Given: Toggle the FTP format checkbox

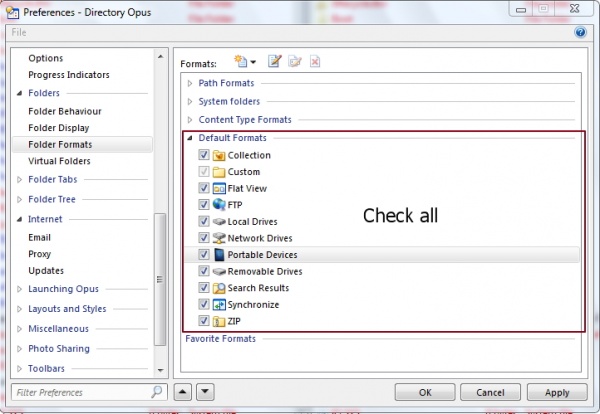Looking at the screenshot, I should pos(204,205).
